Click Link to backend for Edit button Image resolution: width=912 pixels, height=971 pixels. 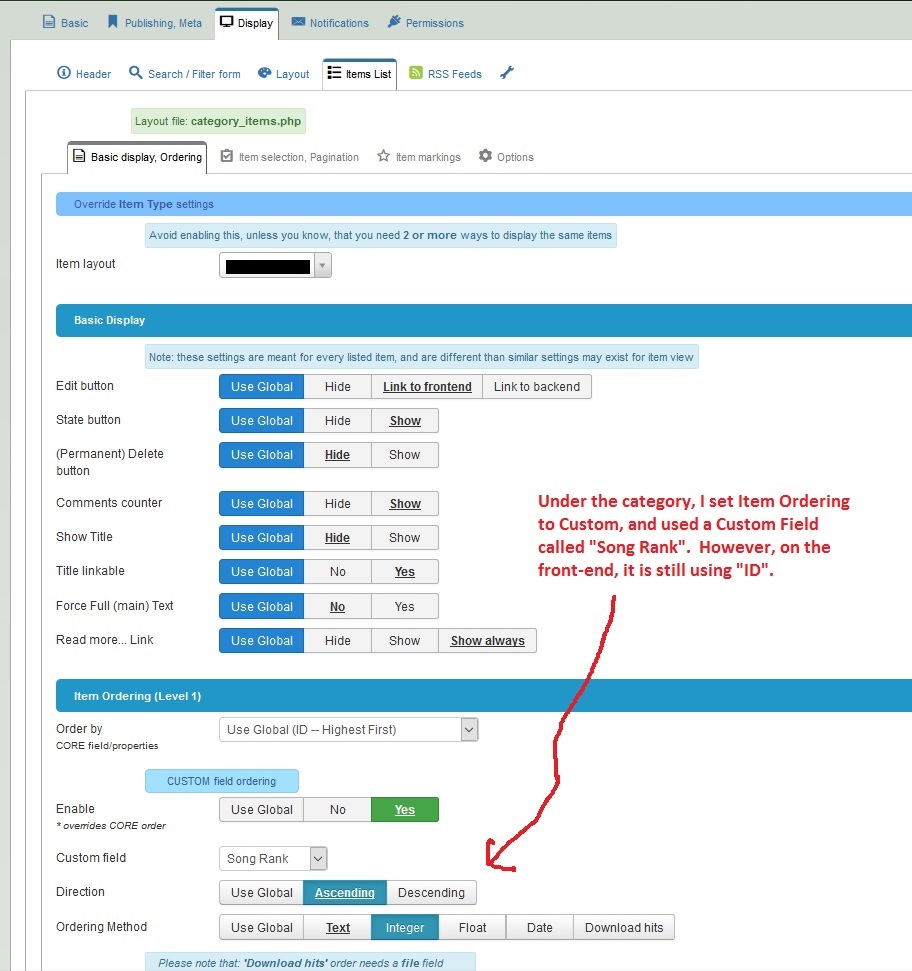click(536, 387)
